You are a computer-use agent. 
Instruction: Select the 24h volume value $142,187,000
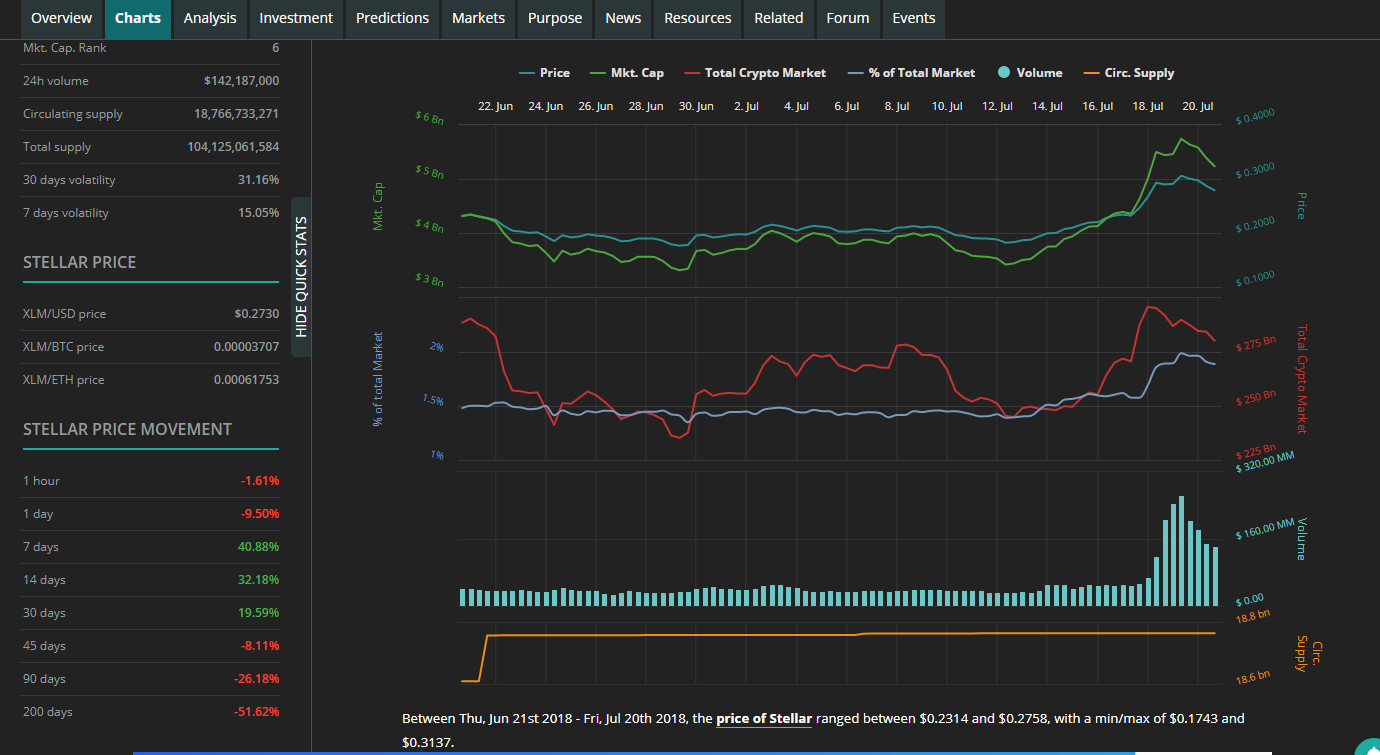241,81
